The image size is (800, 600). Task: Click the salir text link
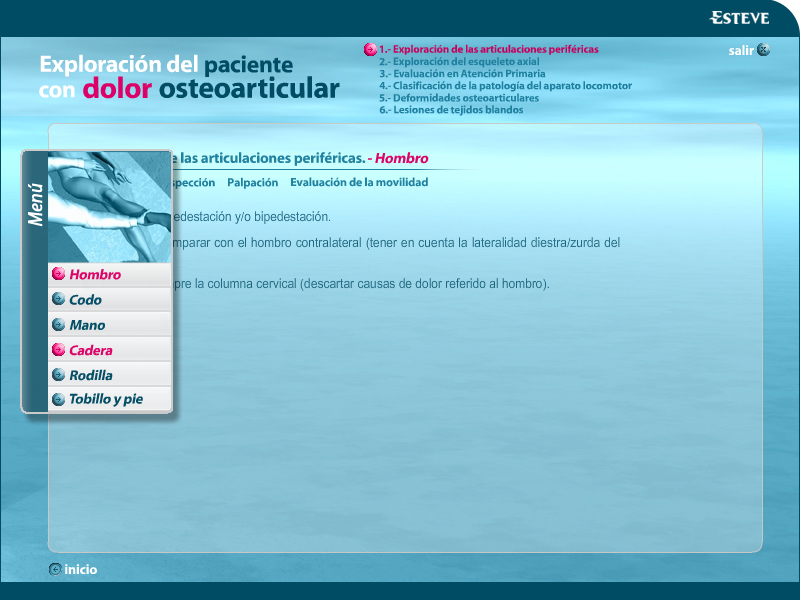pos(741,50)
